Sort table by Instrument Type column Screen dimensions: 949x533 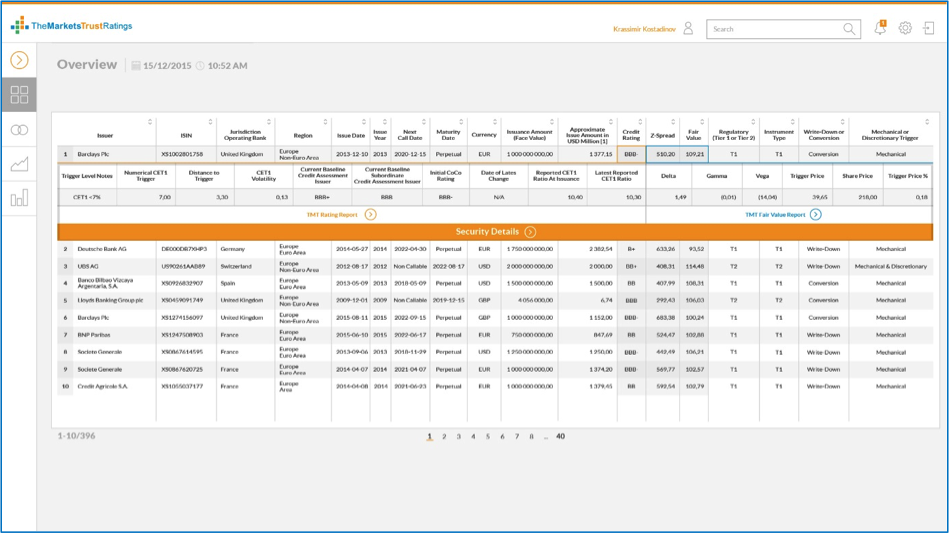(x=793, y=122)
